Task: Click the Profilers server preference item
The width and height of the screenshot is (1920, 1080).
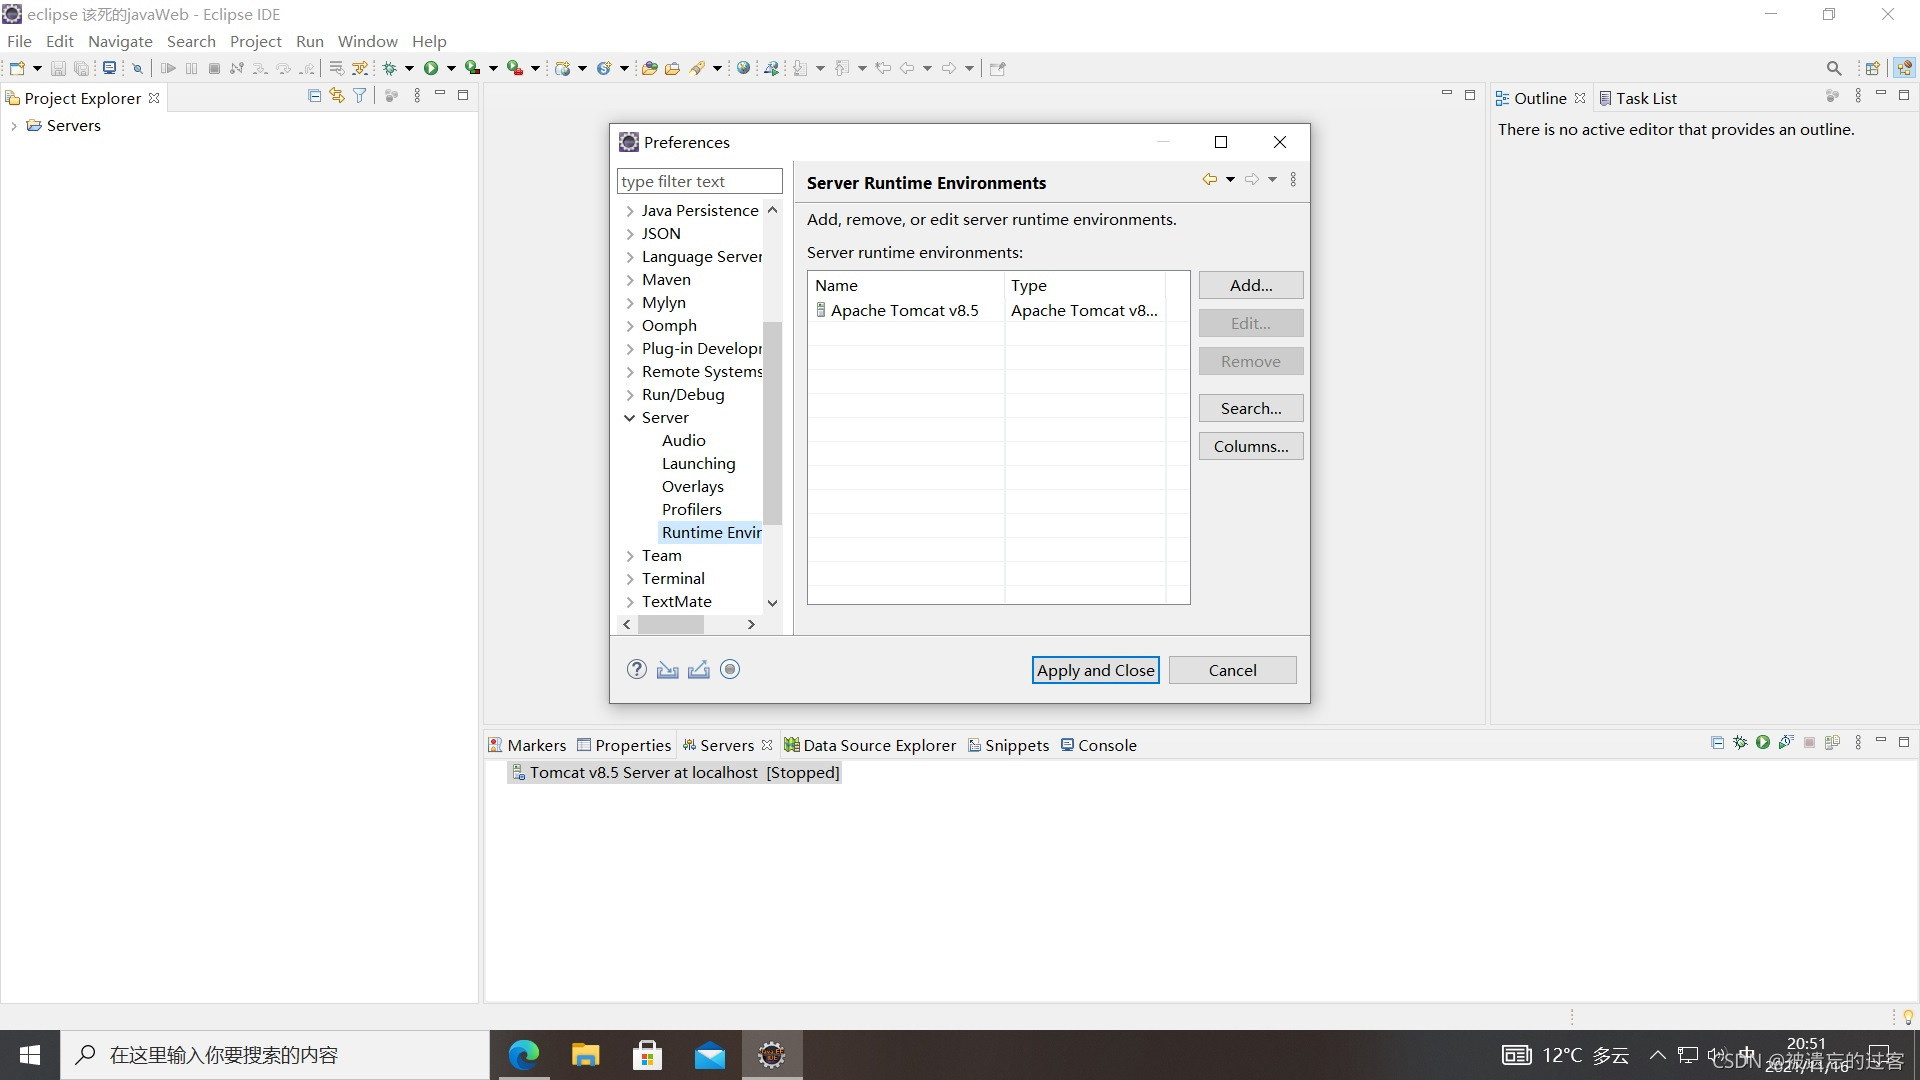Action: [691, 508]
